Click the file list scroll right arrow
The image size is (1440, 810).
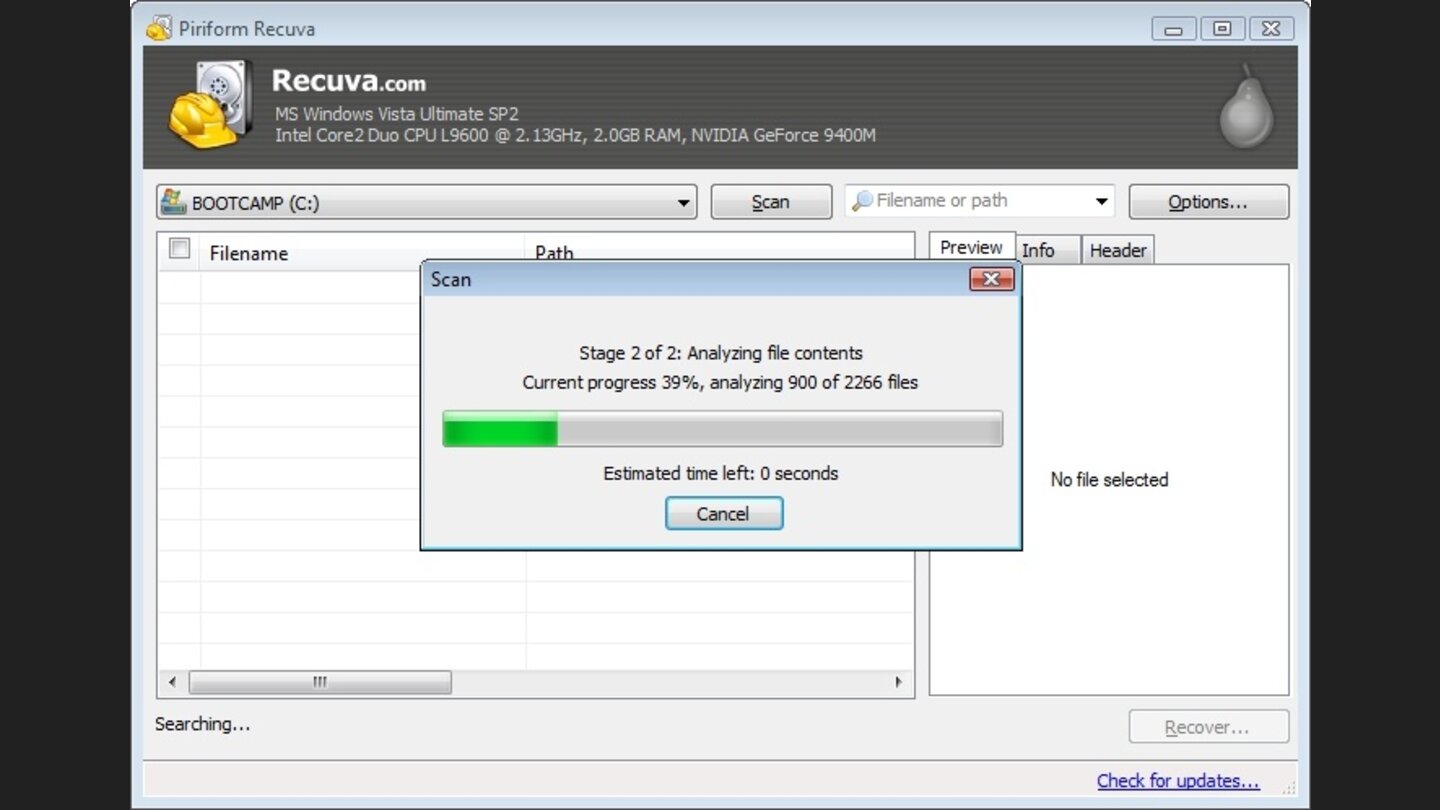(898, 682)
